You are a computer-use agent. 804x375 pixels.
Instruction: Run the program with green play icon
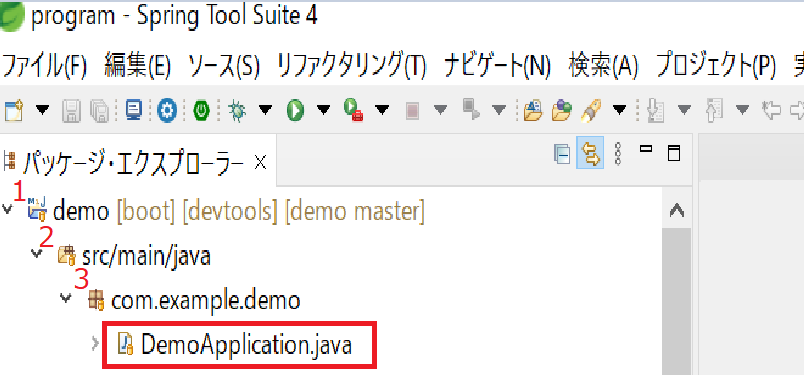pos(295,110)
